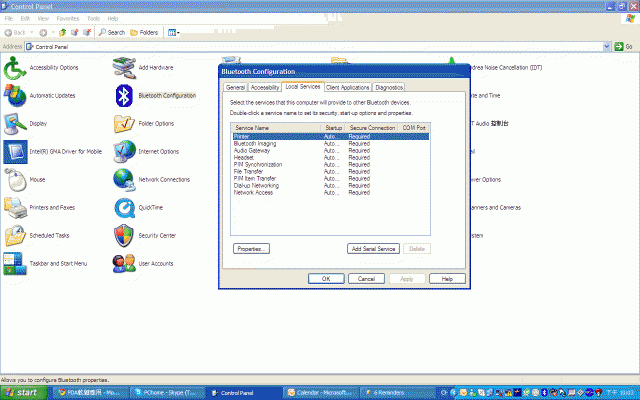Open Security Center shield icon
Screen dimensions: 640x400
point(124,236)
